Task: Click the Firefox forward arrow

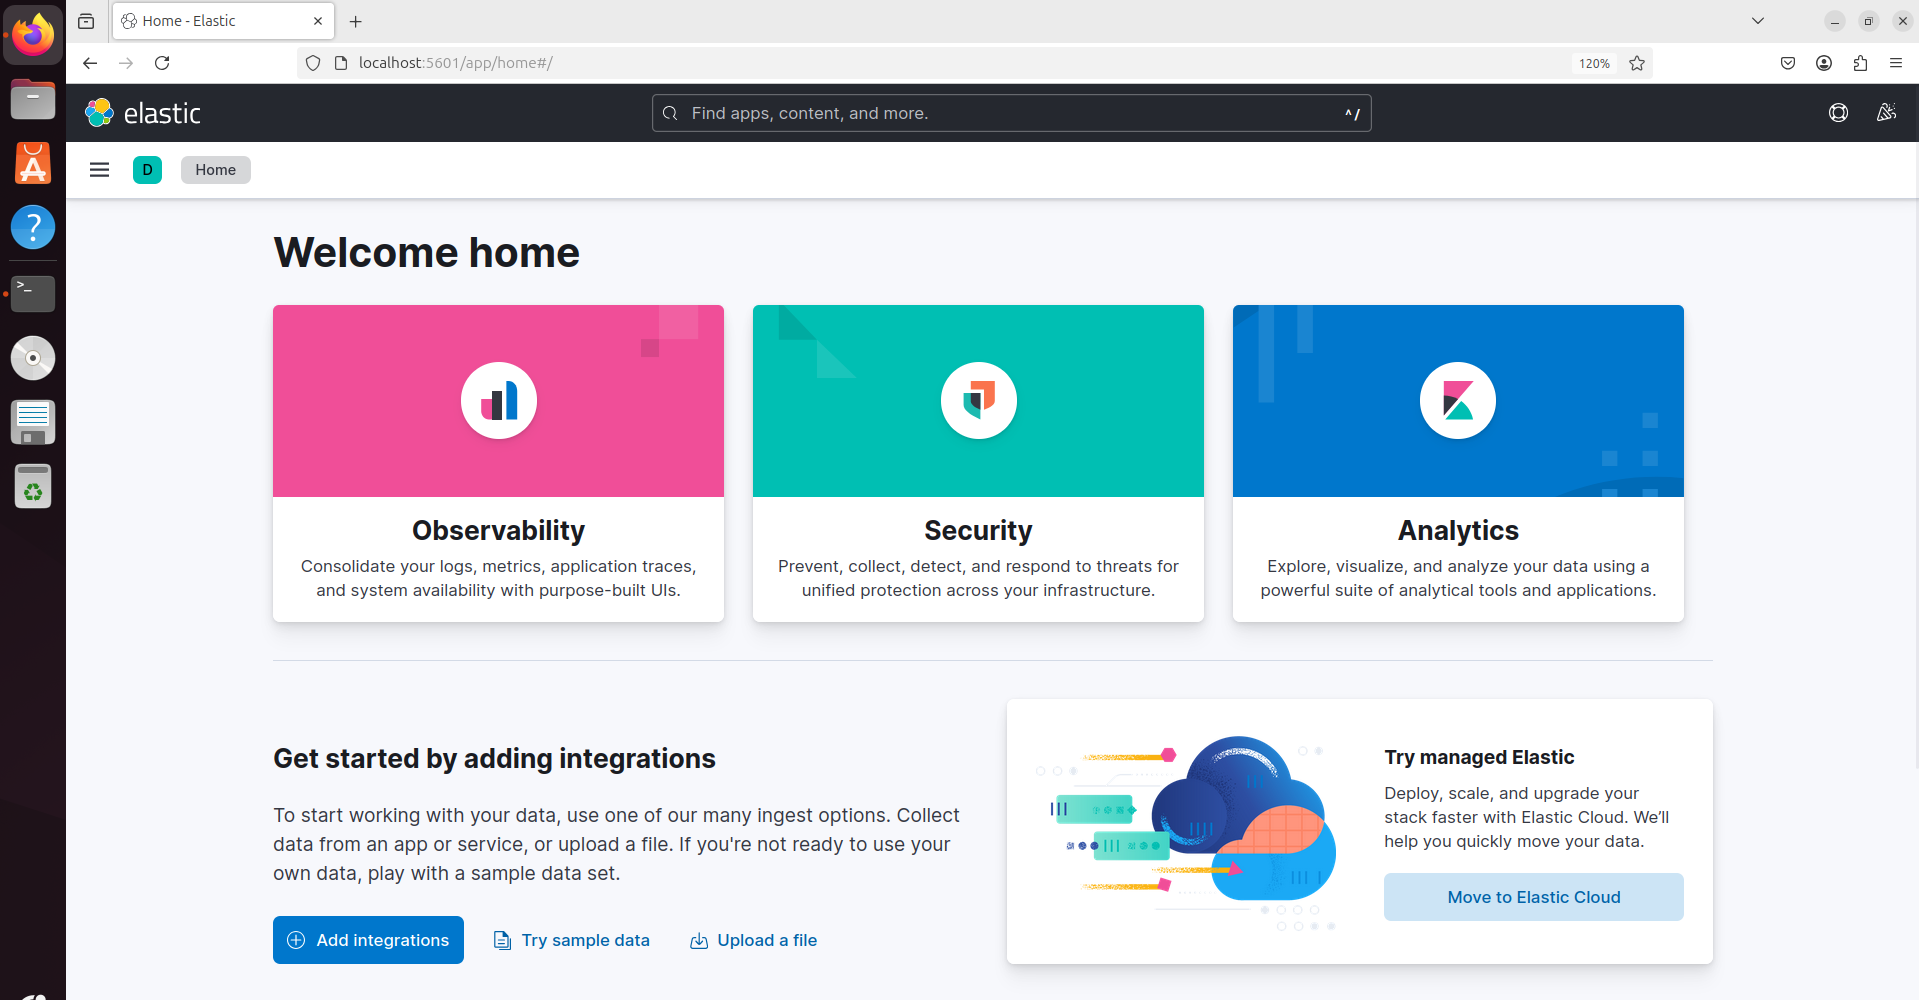Action: [x=126, y=63]
